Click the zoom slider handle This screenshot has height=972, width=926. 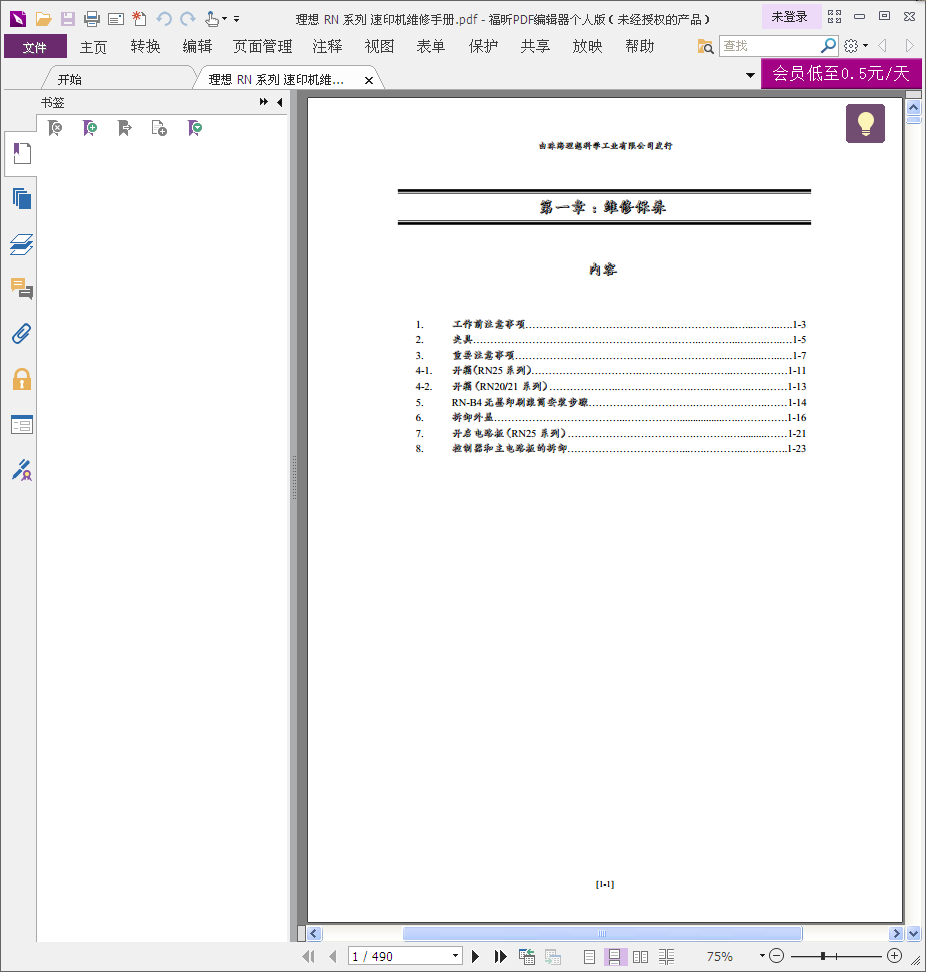[x=823, y=956]
